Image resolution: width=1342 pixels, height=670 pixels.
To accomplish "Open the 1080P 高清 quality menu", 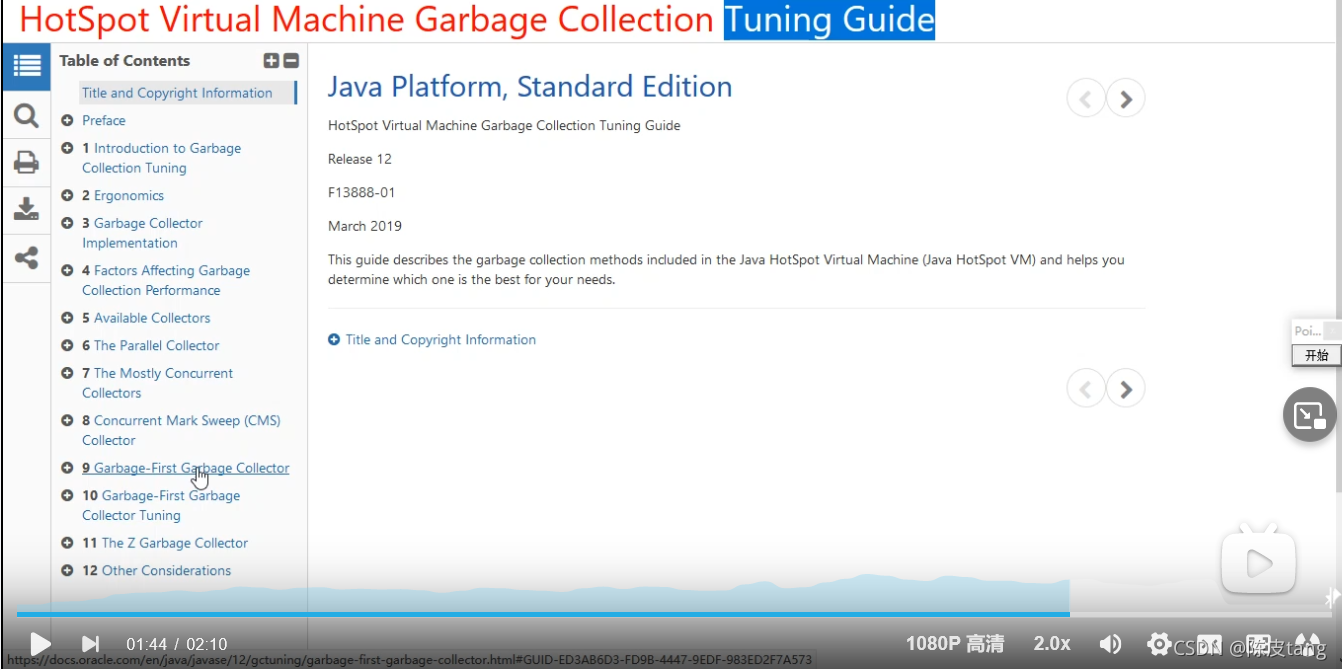I will 955,644.
